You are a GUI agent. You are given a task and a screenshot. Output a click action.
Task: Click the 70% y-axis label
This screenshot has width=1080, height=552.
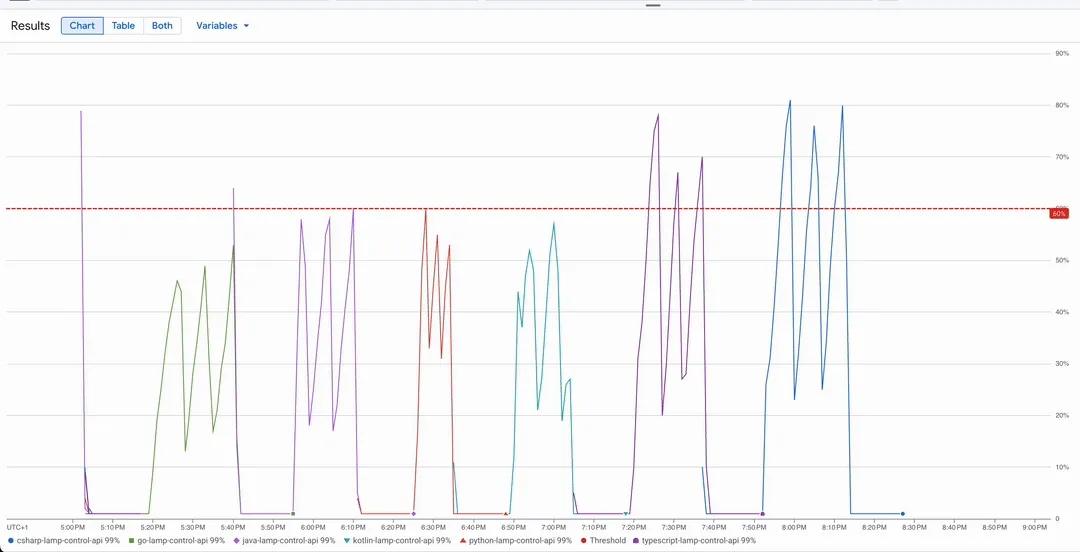[x=1061, y=157]
